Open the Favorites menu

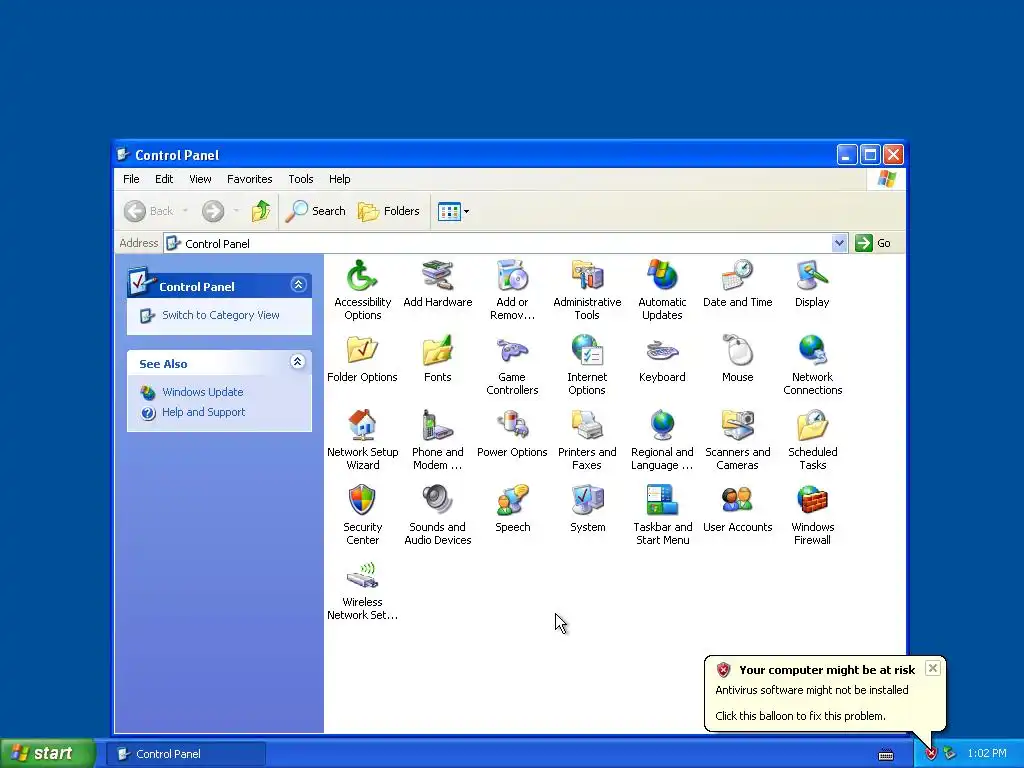tap(249, 179)
